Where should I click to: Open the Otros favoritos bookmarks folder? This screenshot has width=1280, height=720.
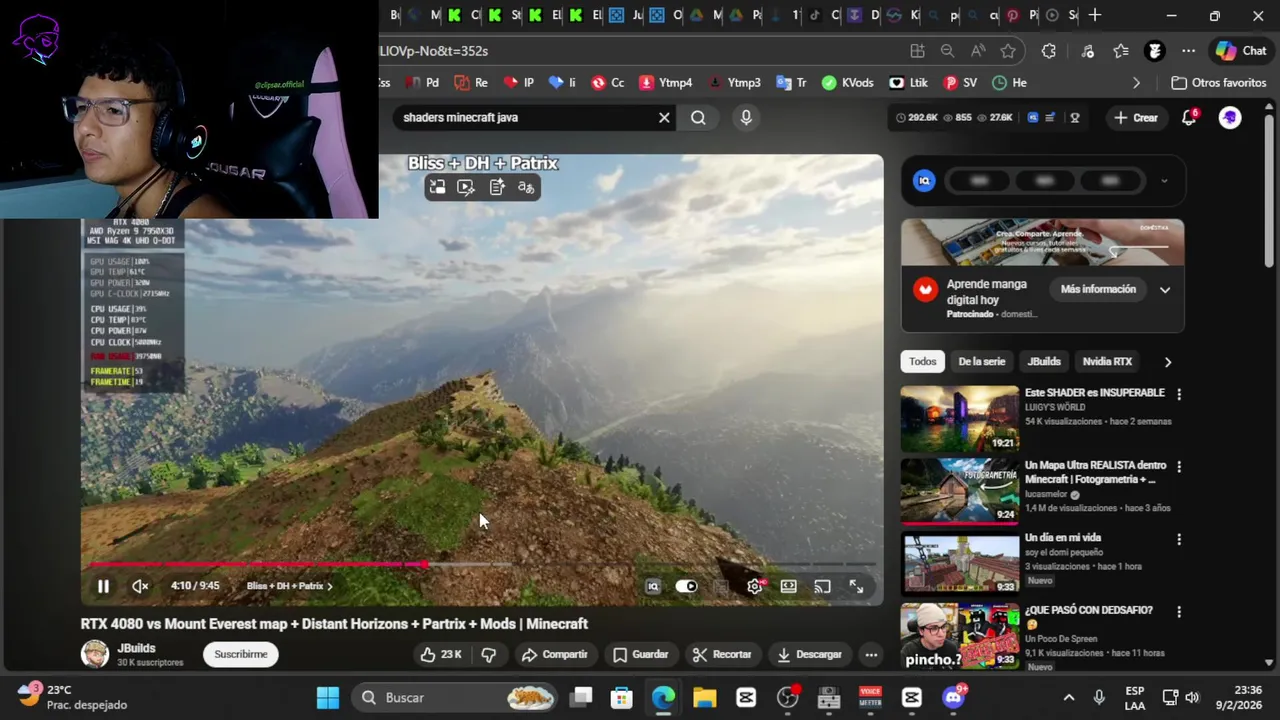(1219, 83)
